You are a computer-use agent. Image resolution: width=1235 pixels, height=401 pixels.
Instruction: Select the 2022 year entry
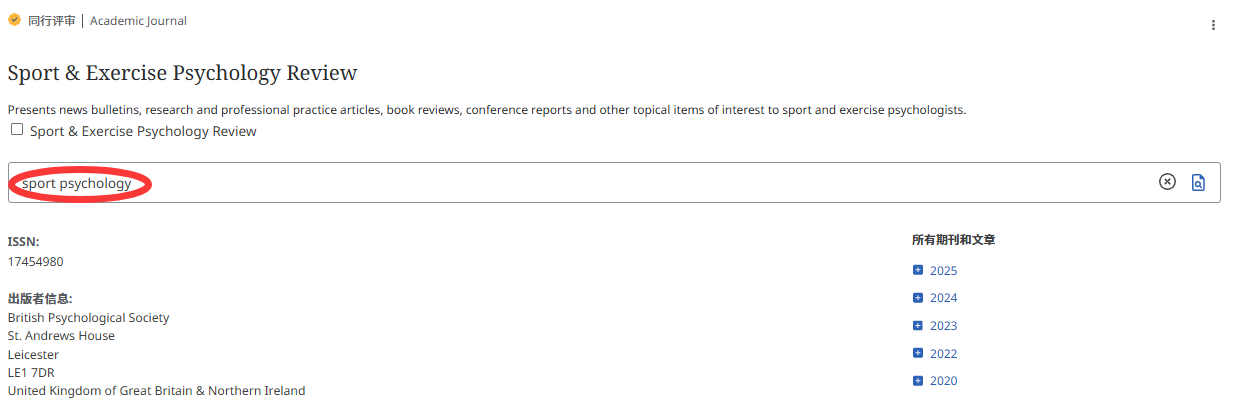click(x=943, y=354)
